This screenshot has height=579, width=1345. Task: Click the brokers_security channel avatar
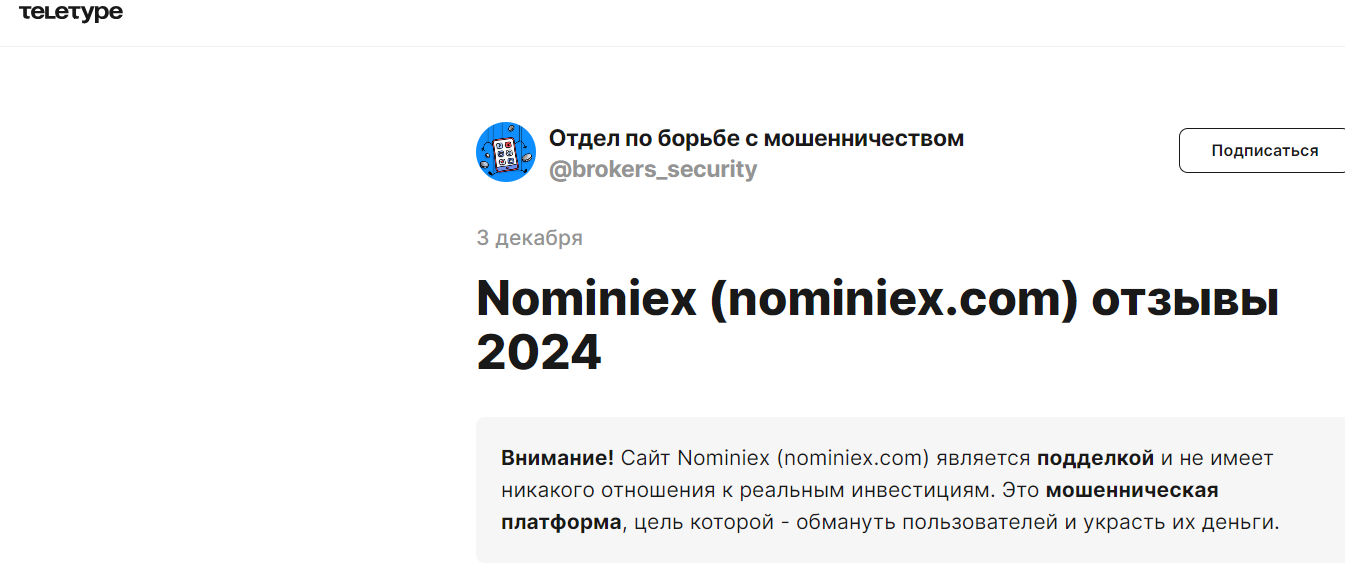pyautogui.click(x=506, y=151)
